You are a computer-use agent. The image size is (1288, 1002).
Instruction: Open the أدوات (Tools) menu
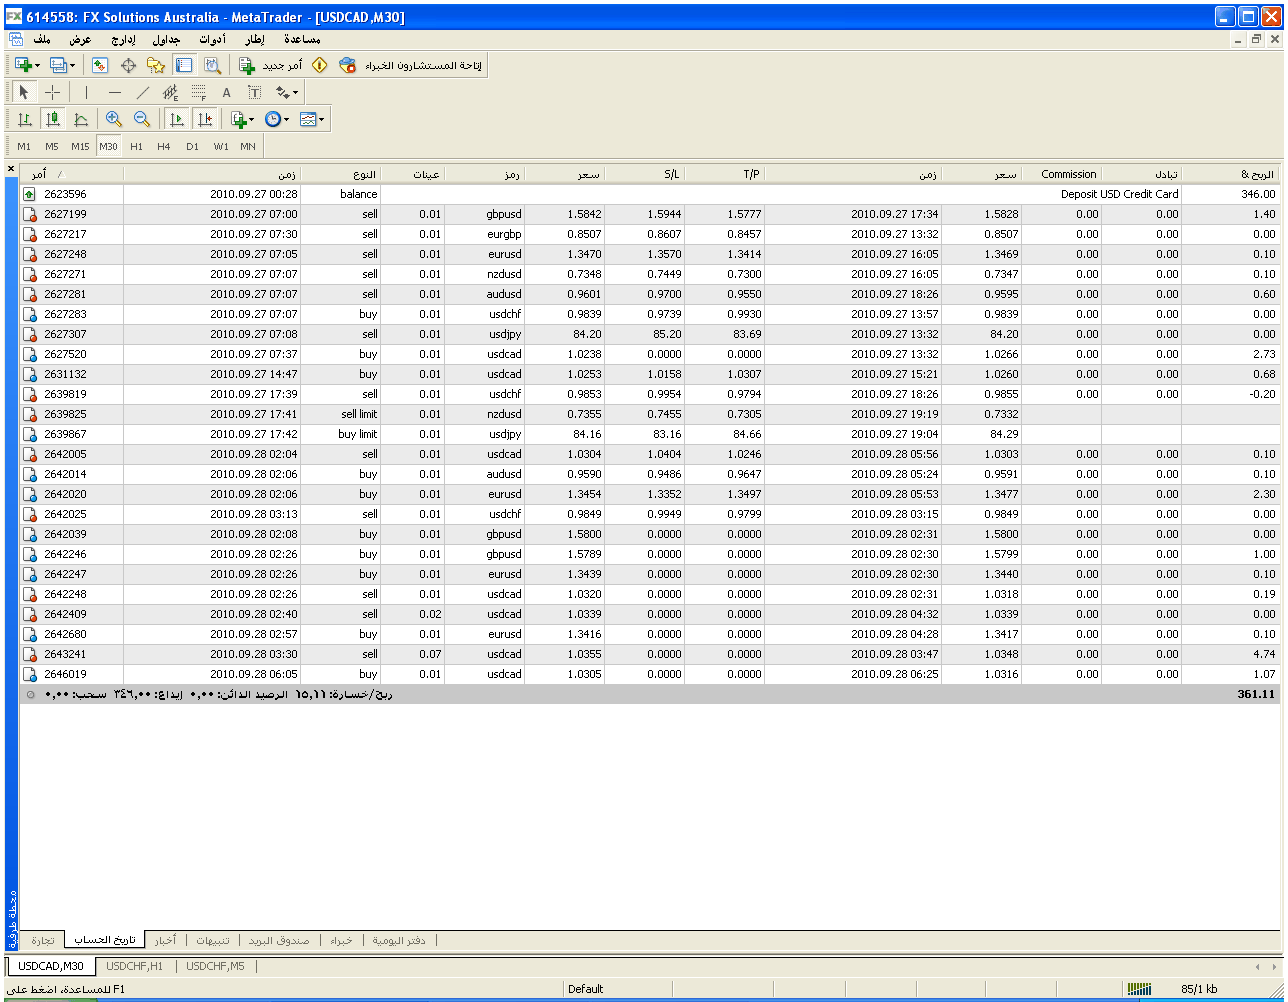(212, 39)
